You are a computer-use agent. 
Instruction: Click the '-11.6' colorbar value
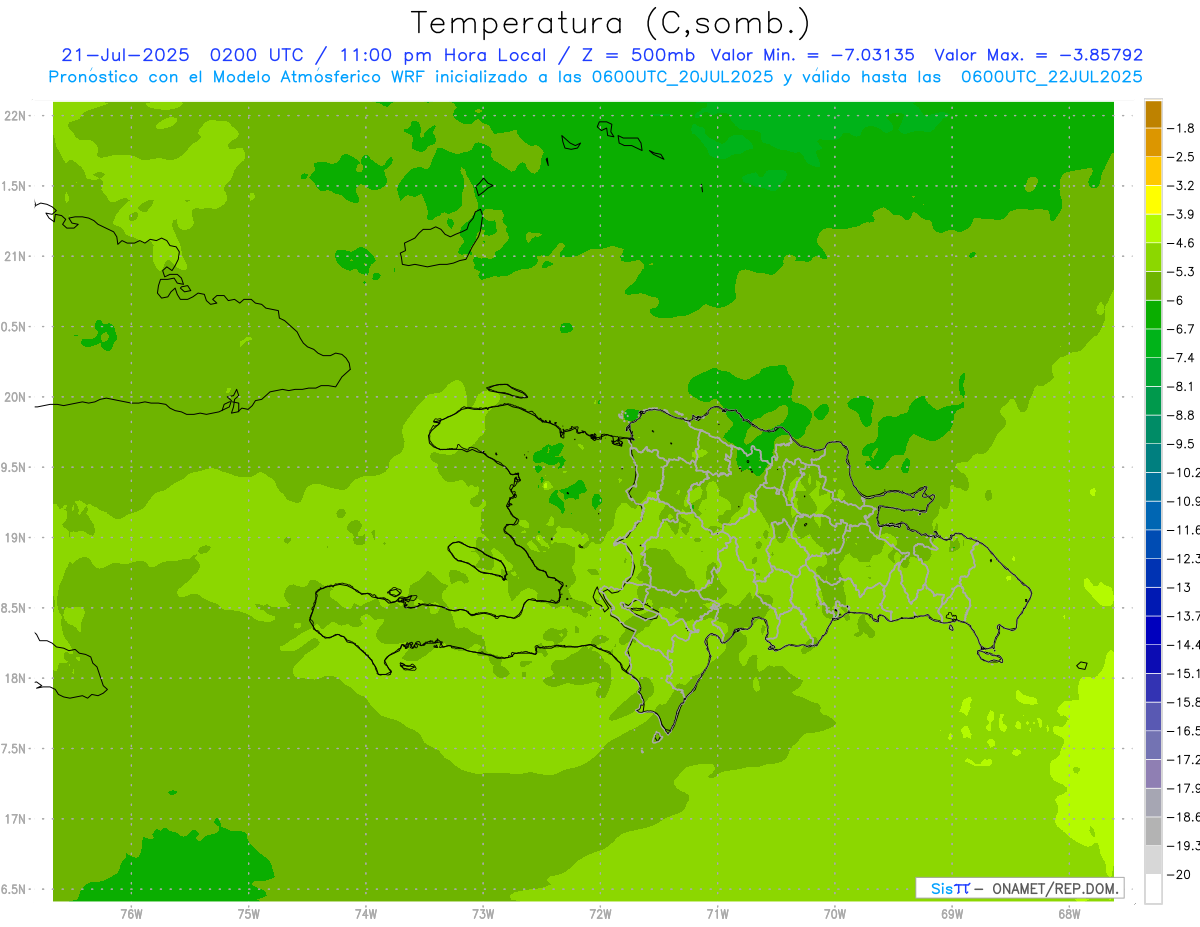[x=1183, y=529]
